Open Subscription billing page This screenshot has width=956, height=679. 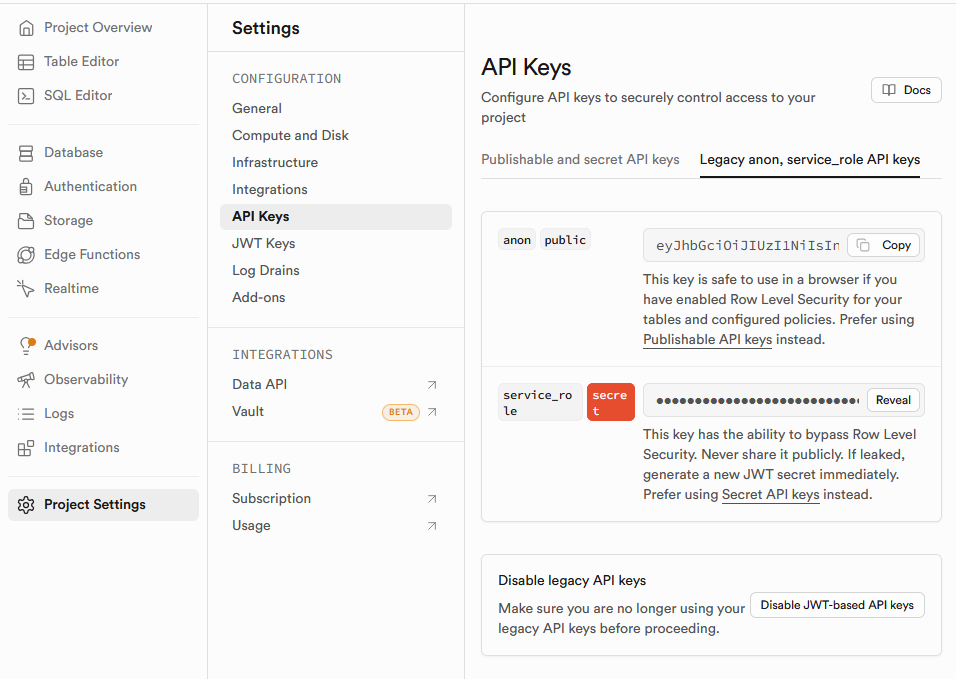(x=271, y=499)
